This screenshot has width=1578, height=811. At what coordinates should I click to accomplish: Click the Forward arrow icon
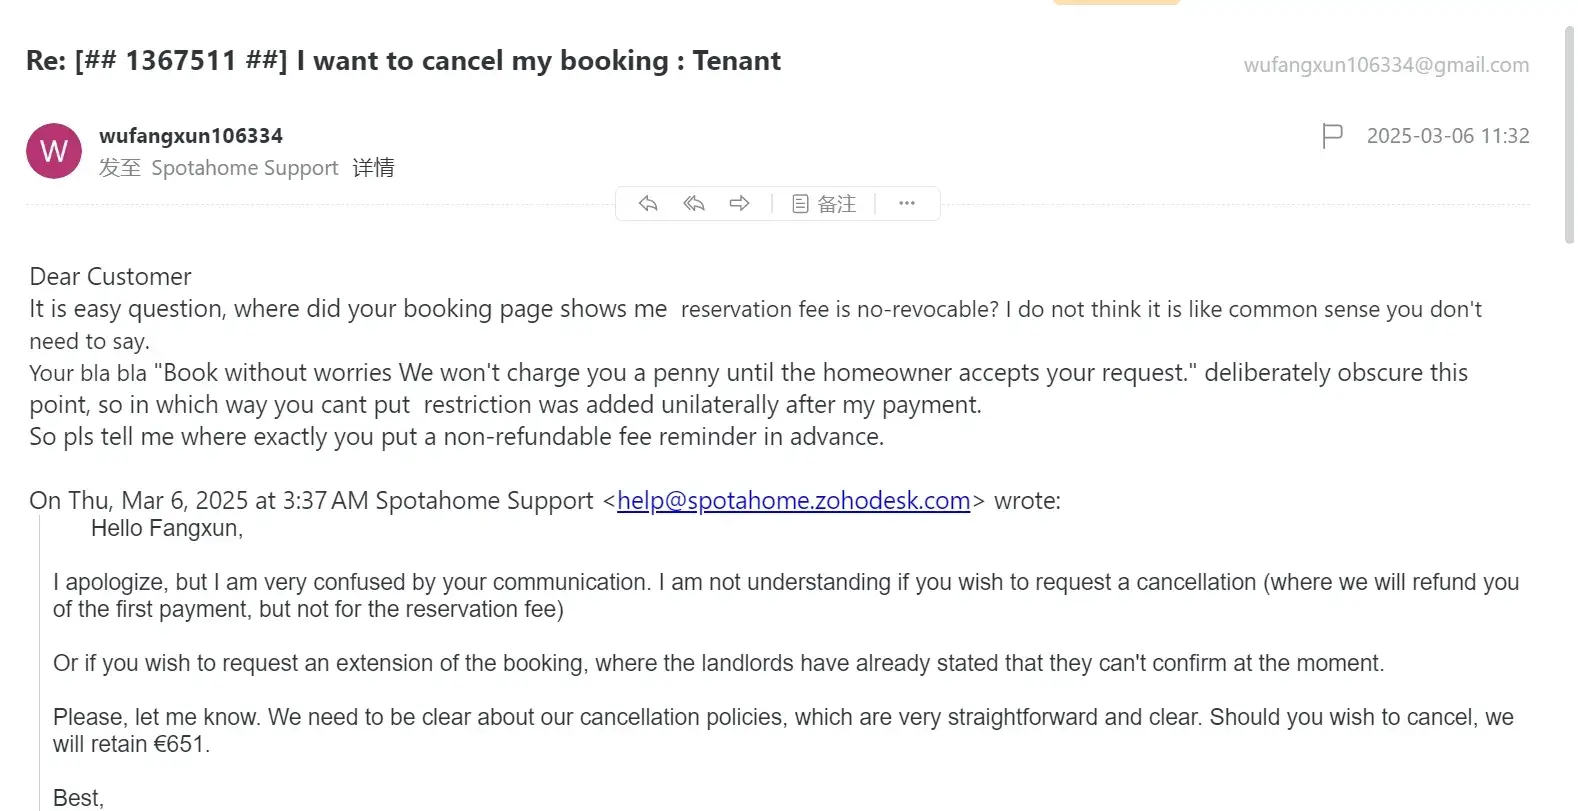coord(739,204)
